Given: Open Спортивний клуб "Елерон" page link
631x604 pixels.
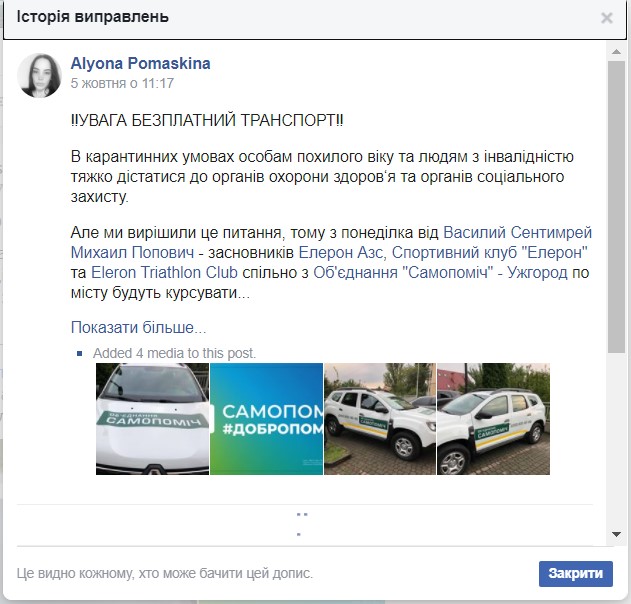Looking at the screenshot, I should (490, 253).
